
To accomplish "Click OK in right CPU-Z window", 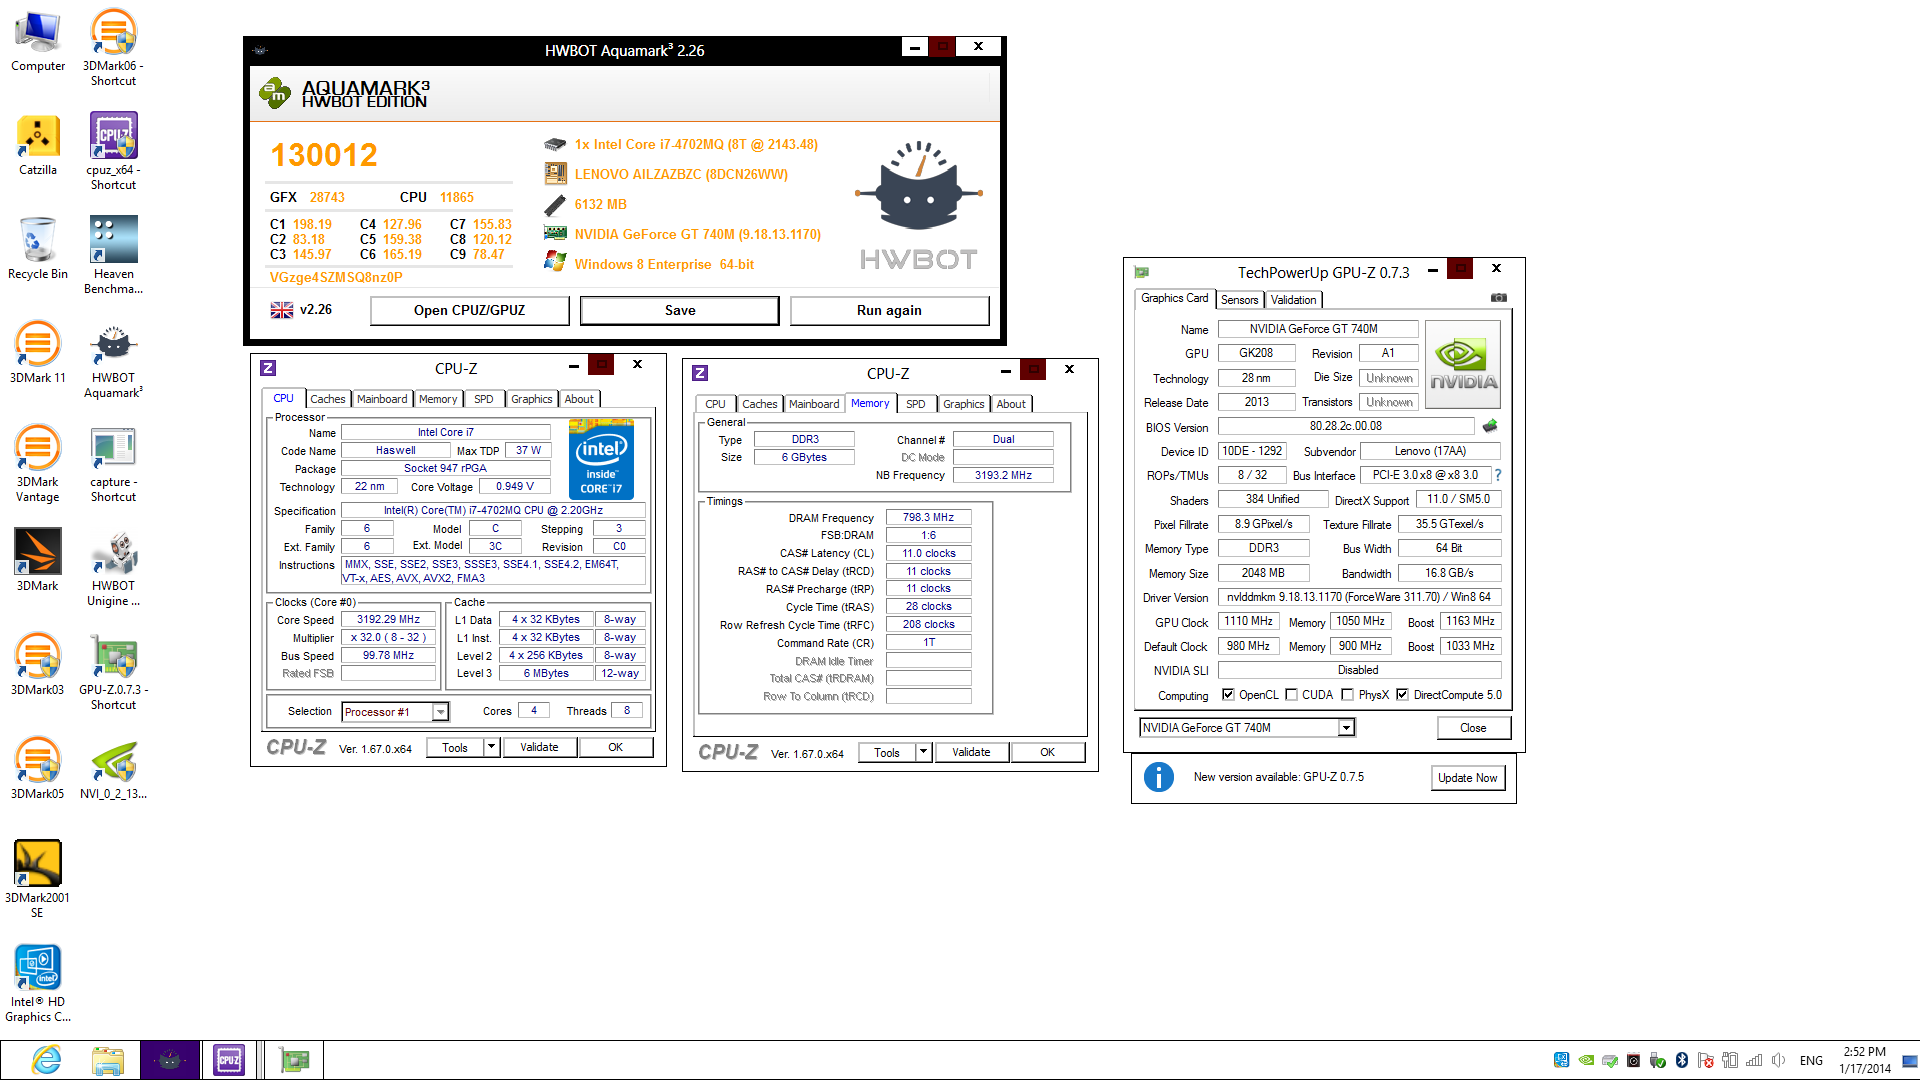I will (x=1047, y=752).
